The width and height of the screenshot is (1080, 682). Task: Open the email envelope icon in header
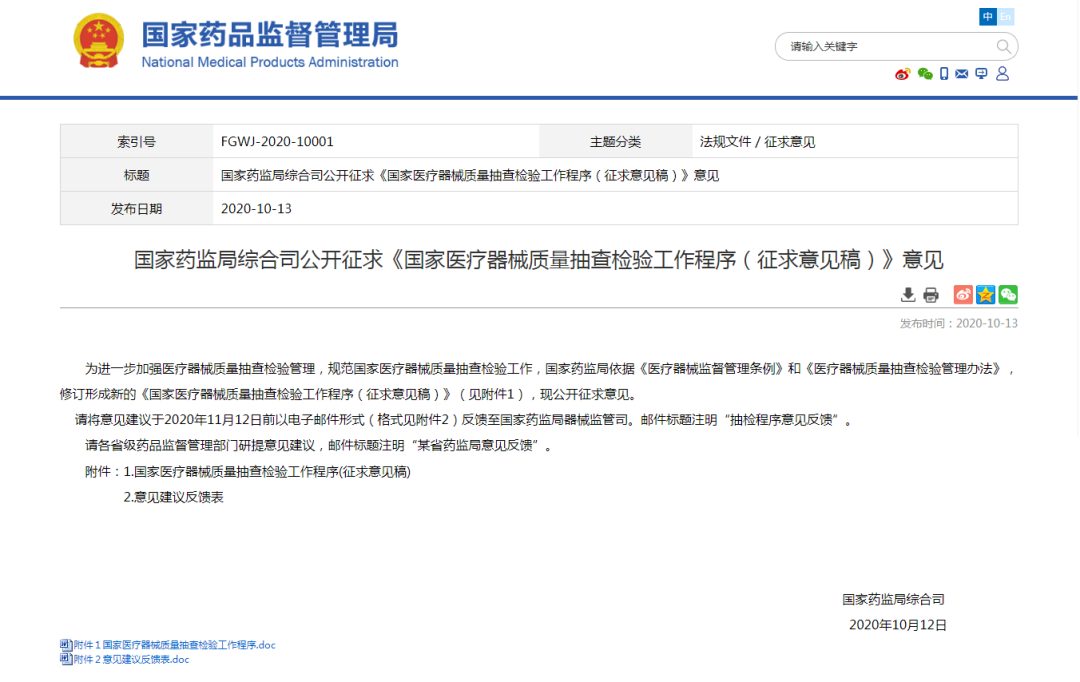(x=962, y=74)
